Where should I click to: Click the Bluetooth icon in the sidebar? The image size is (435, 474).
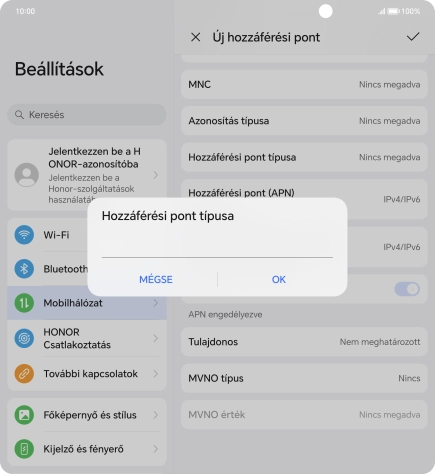(x=24, y=269)
